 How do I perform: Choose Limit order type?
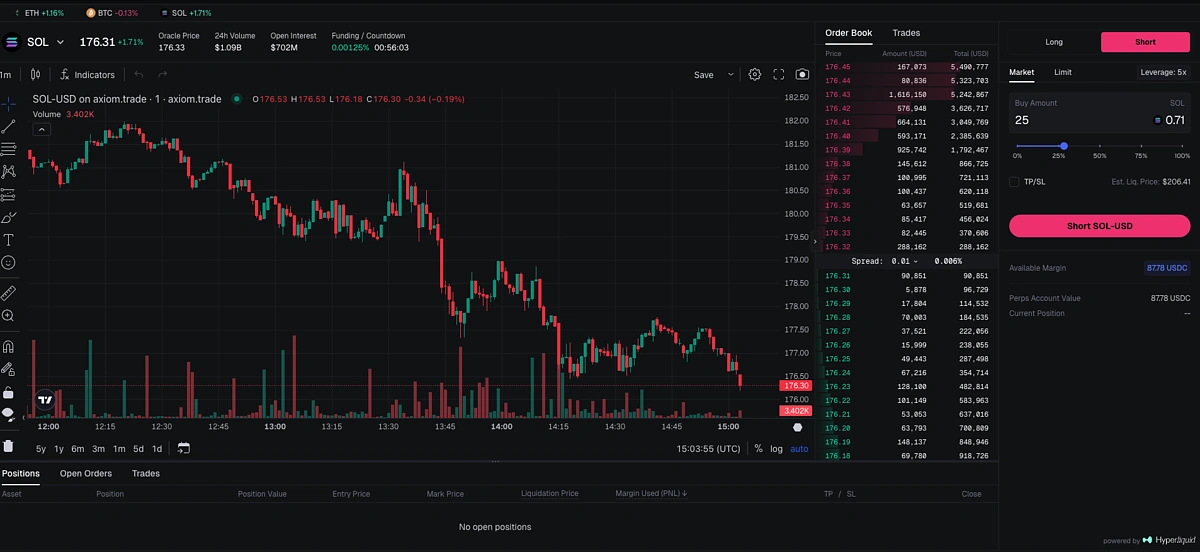[1063, 72]
